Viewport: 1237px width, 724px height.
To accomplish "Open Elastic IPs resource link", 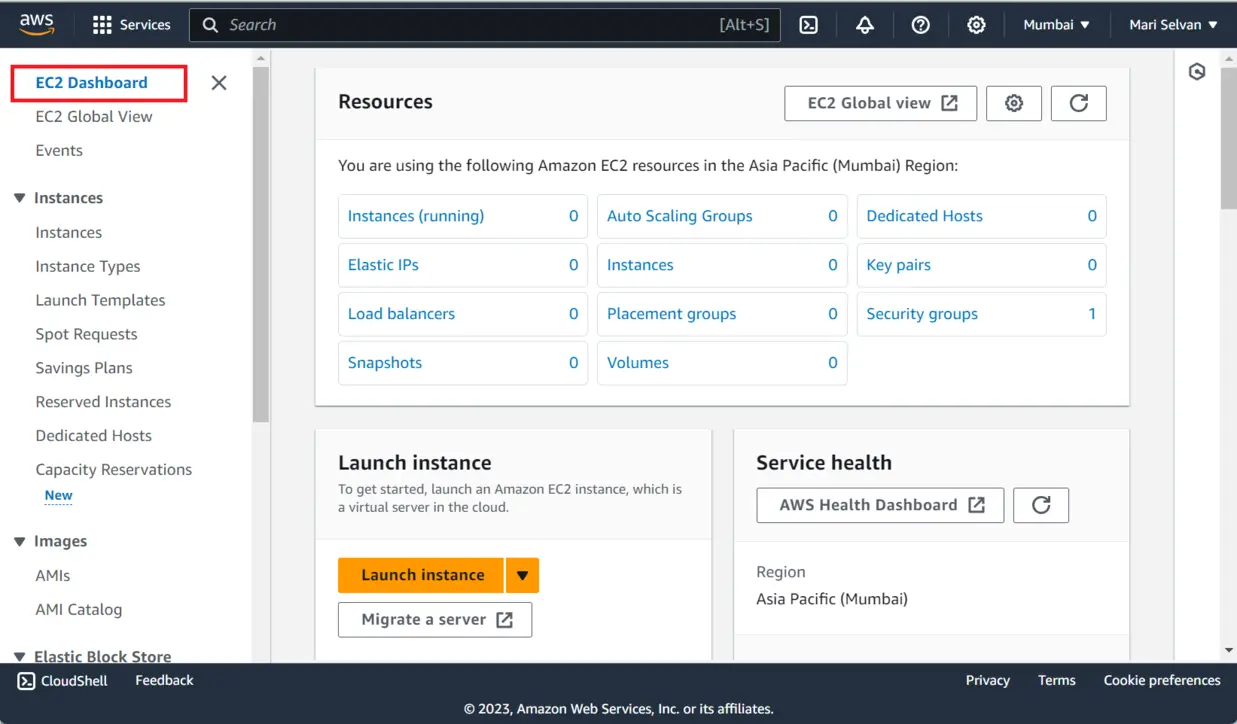I will point(383,265).
